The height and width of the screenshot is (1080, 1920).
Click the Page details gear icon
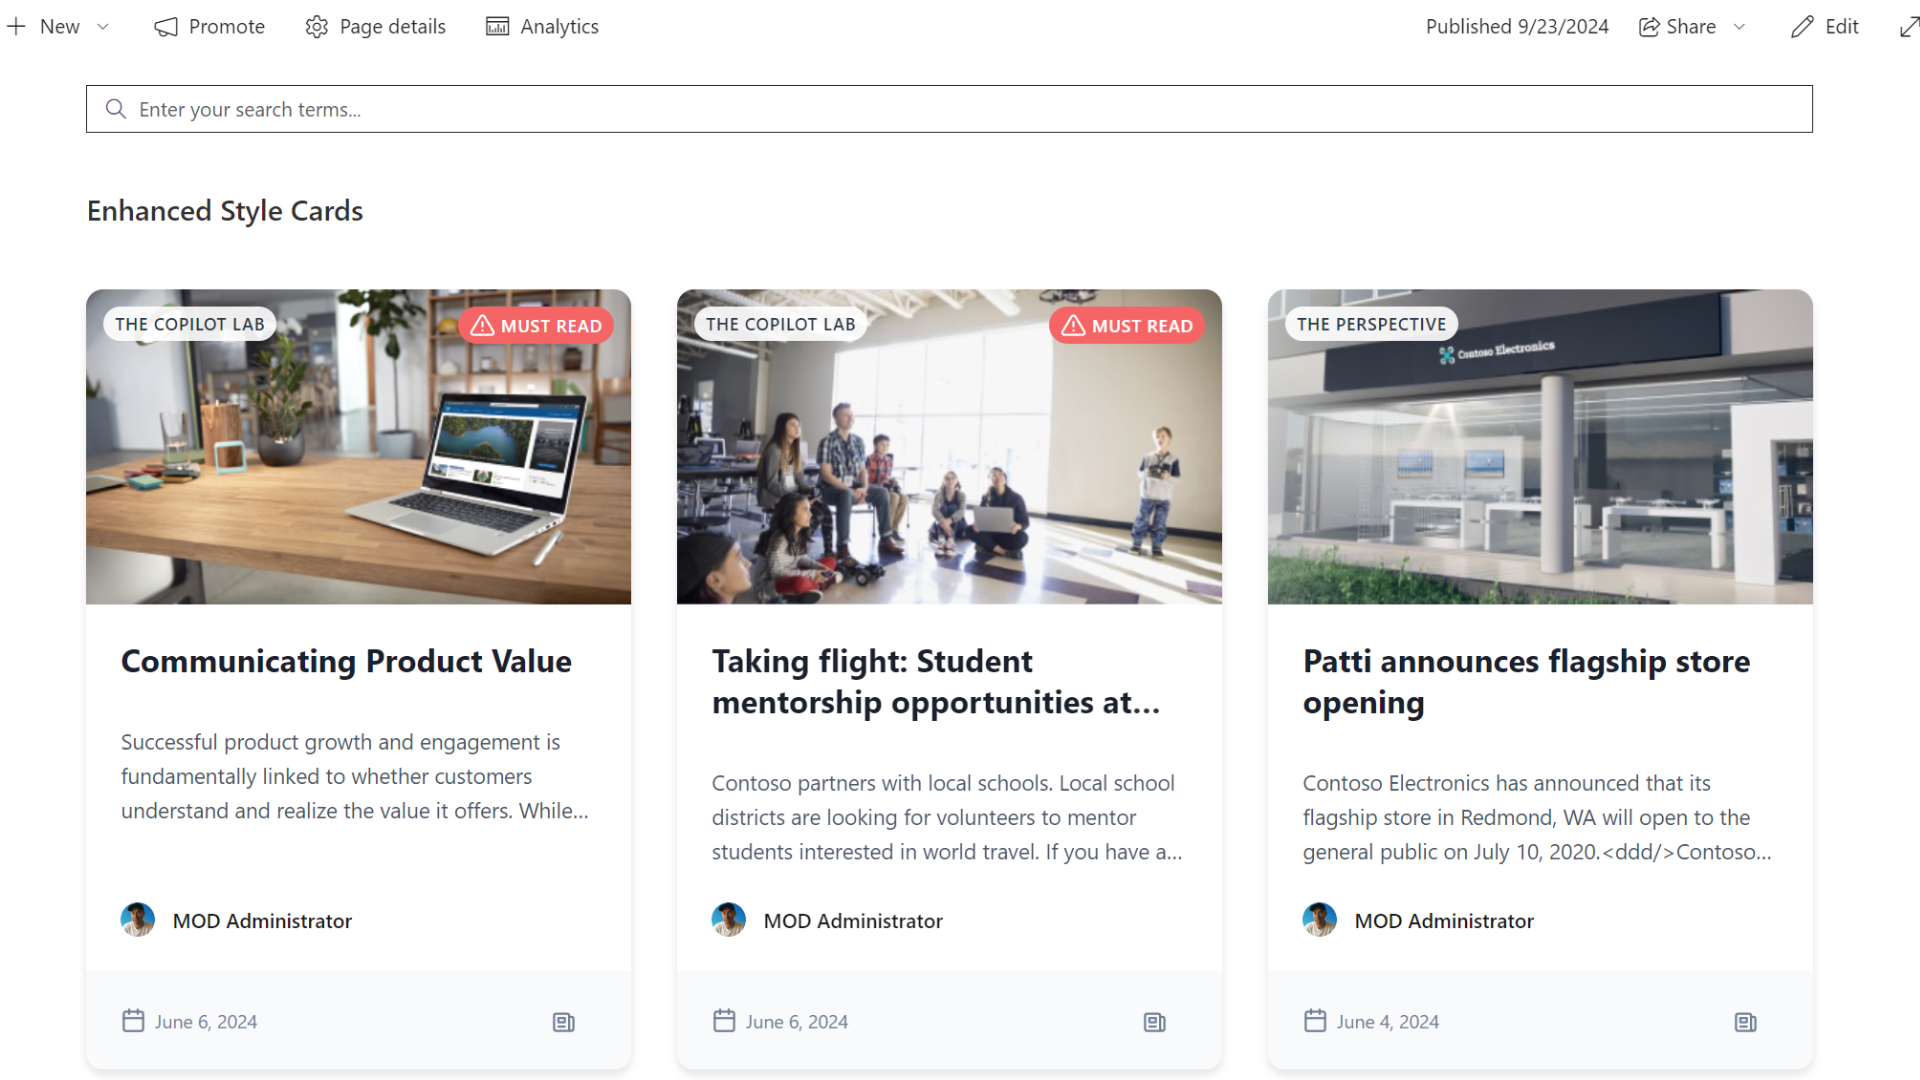(x=317, y=27)
